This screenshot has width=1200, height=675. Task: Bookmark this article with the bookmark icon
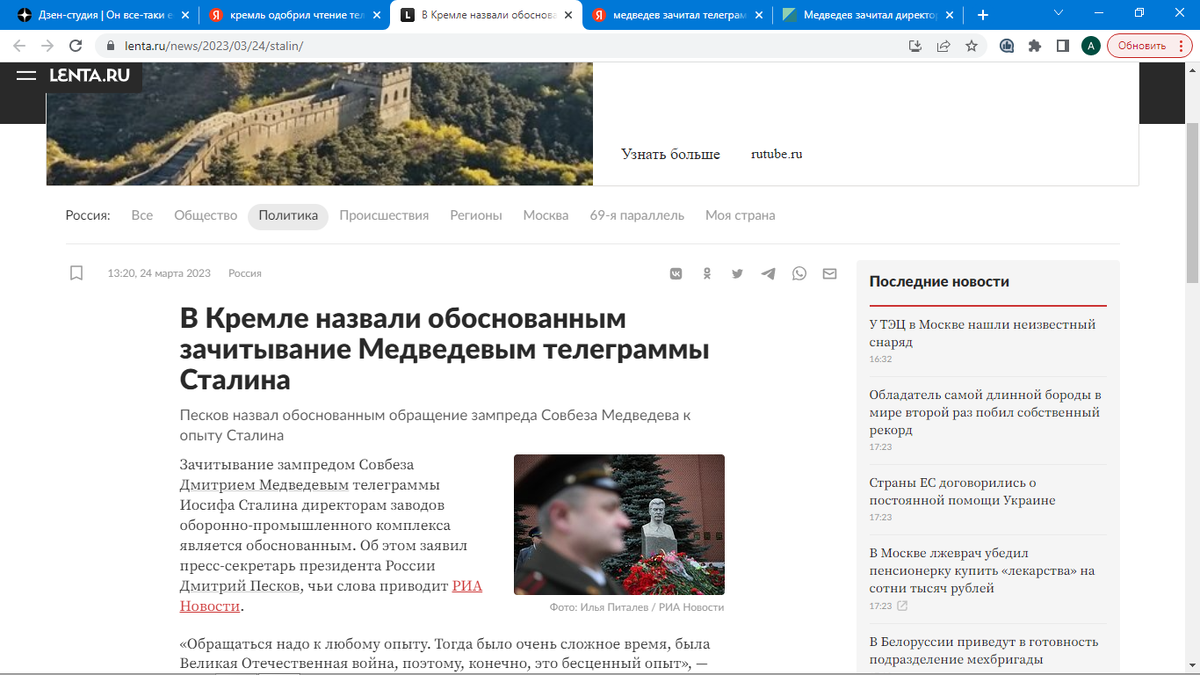tap(76, 273)
